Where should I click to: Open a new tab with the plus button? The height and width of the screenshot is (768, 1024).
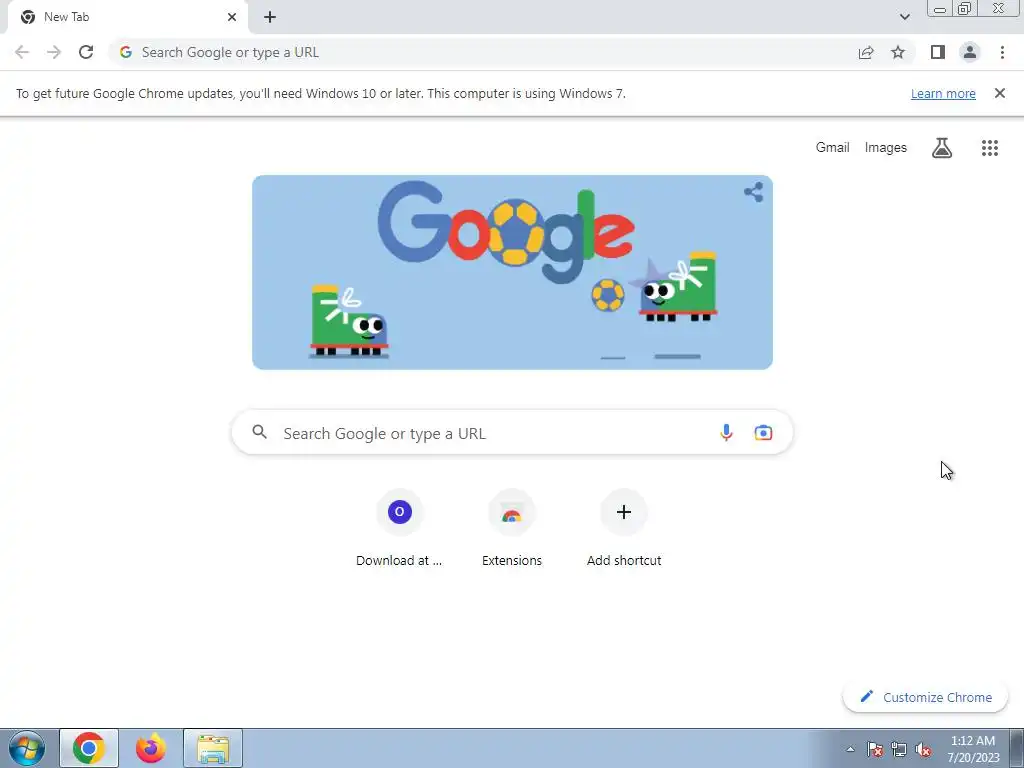(270, 17)
